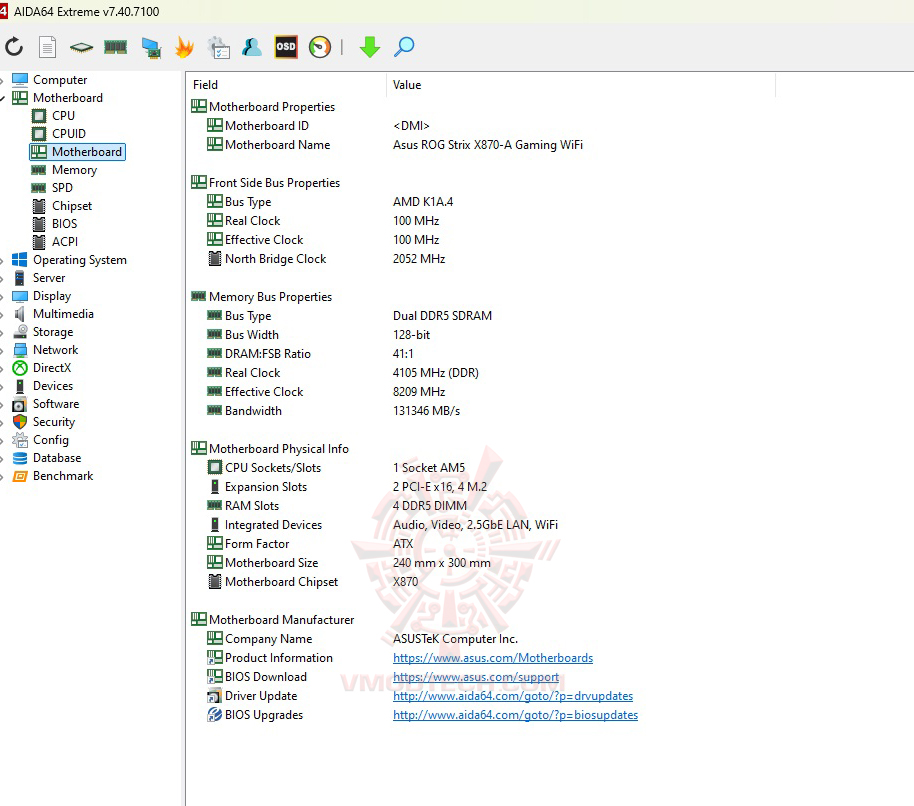Click the calendar gear toolbar icon

[219, 47]
